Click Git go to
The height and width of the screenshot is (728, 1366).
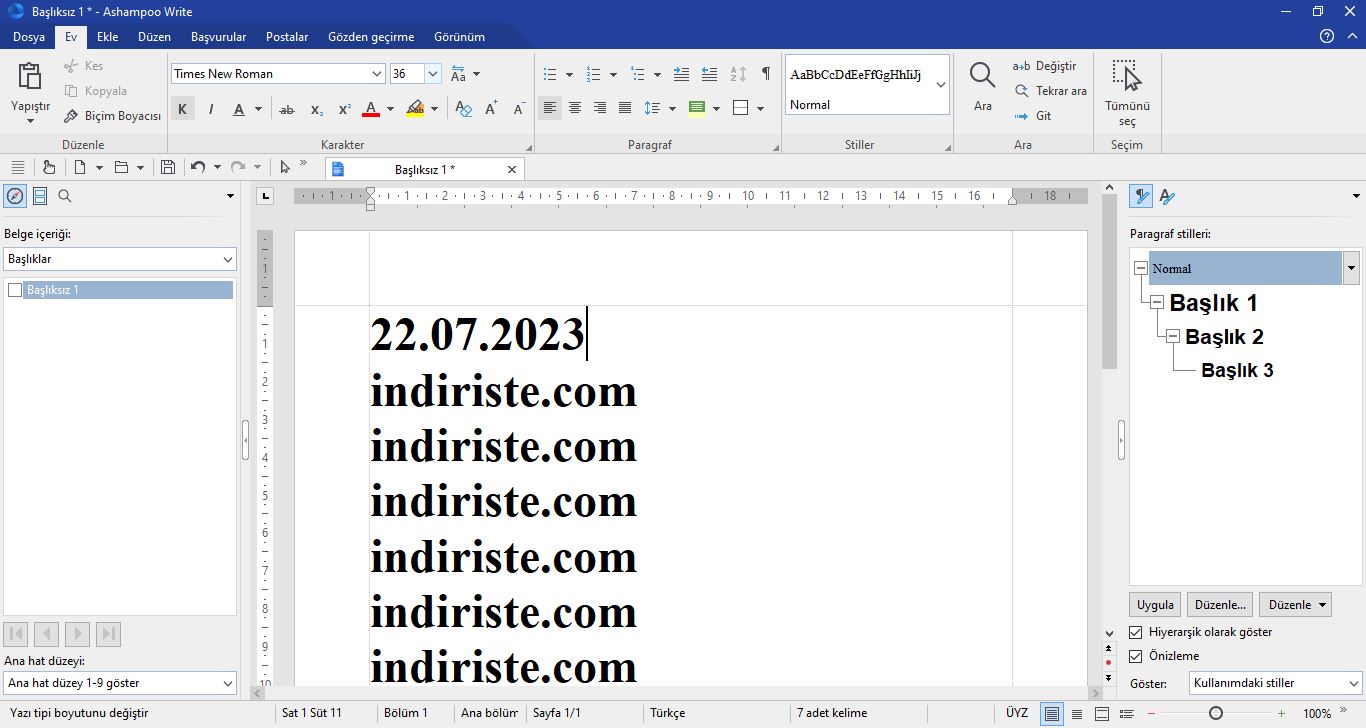pyautogui.click(x=1033, y=116)
